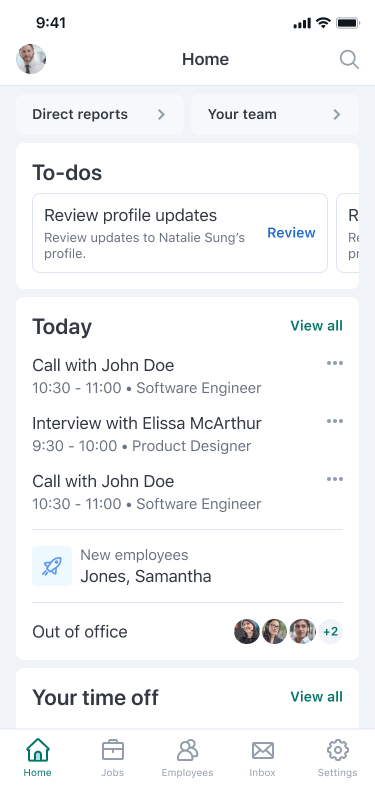Open the rocket New employees icon
This screenshot has width=375, height=789.
52,566
